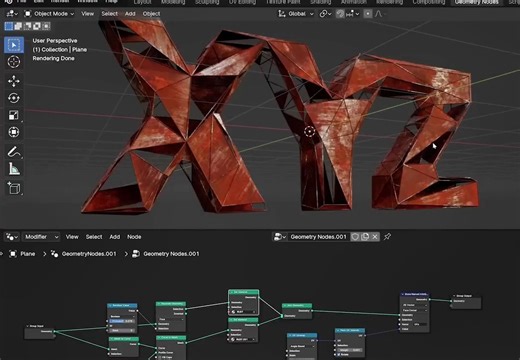Switch to the Geometry Nodes workspace tab
Viewport: 520px width, 360px height.
(x=477, y=2)
